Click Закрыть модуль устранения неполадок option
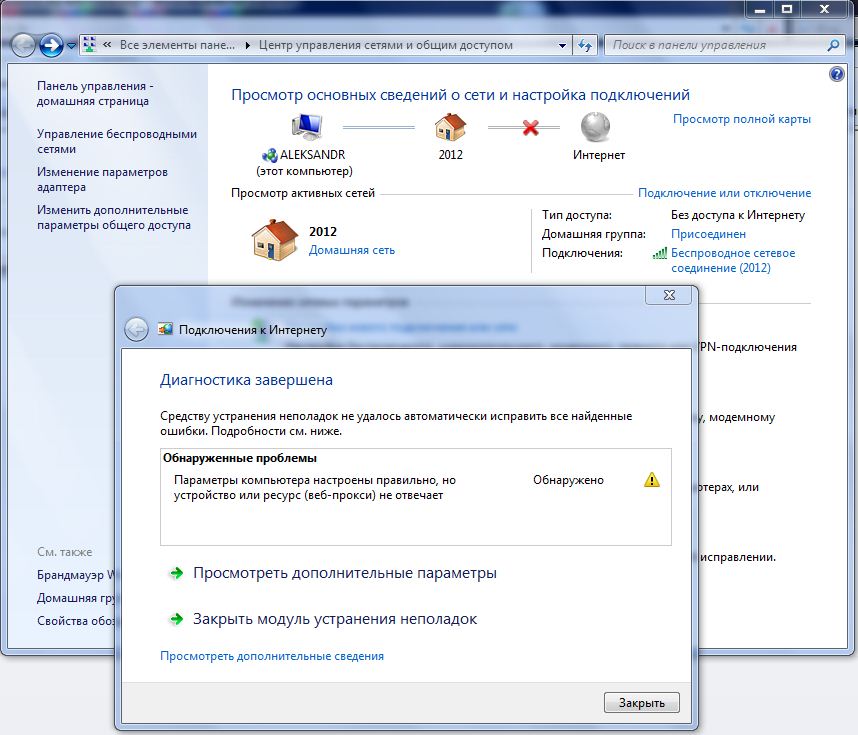 point(334,619)
